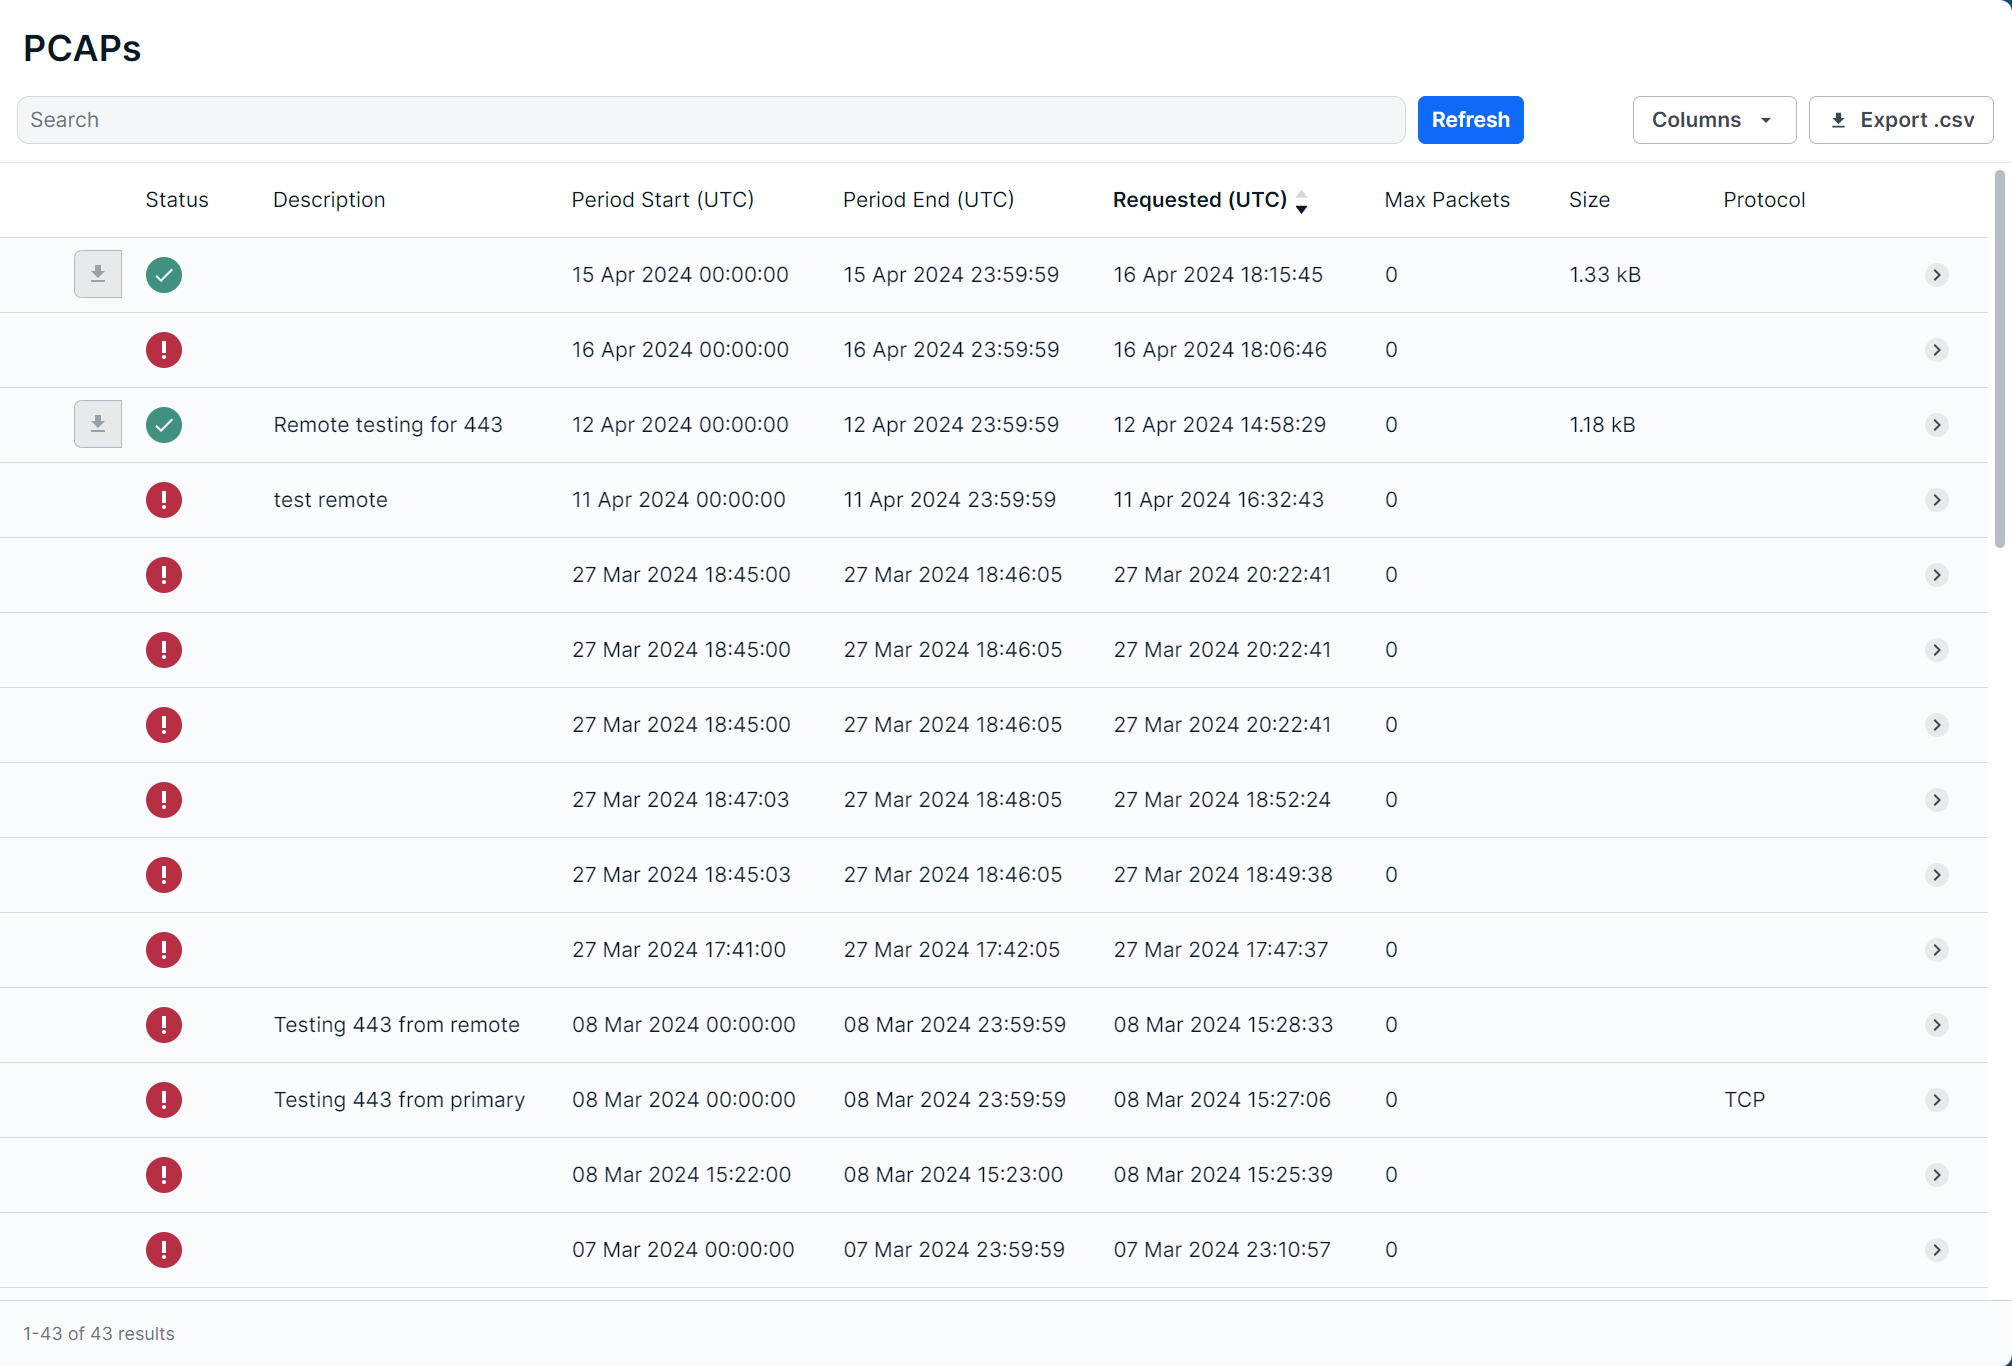This screenshot has width=2012, height=1366.
Task: Expand row requested at 27 Mar 18:52:24
Action: pyautogui.click(x=1936, y=800)
